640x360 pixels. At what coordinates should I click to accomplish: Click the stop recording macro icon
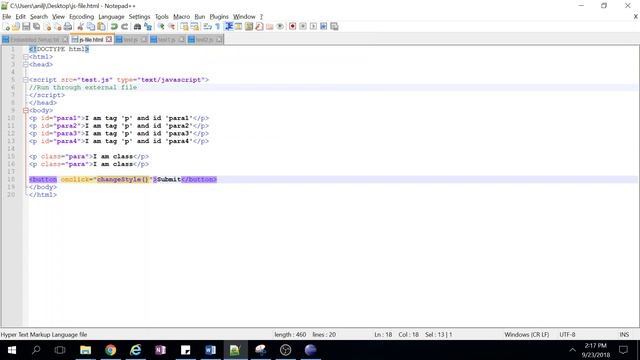(303, 27)
